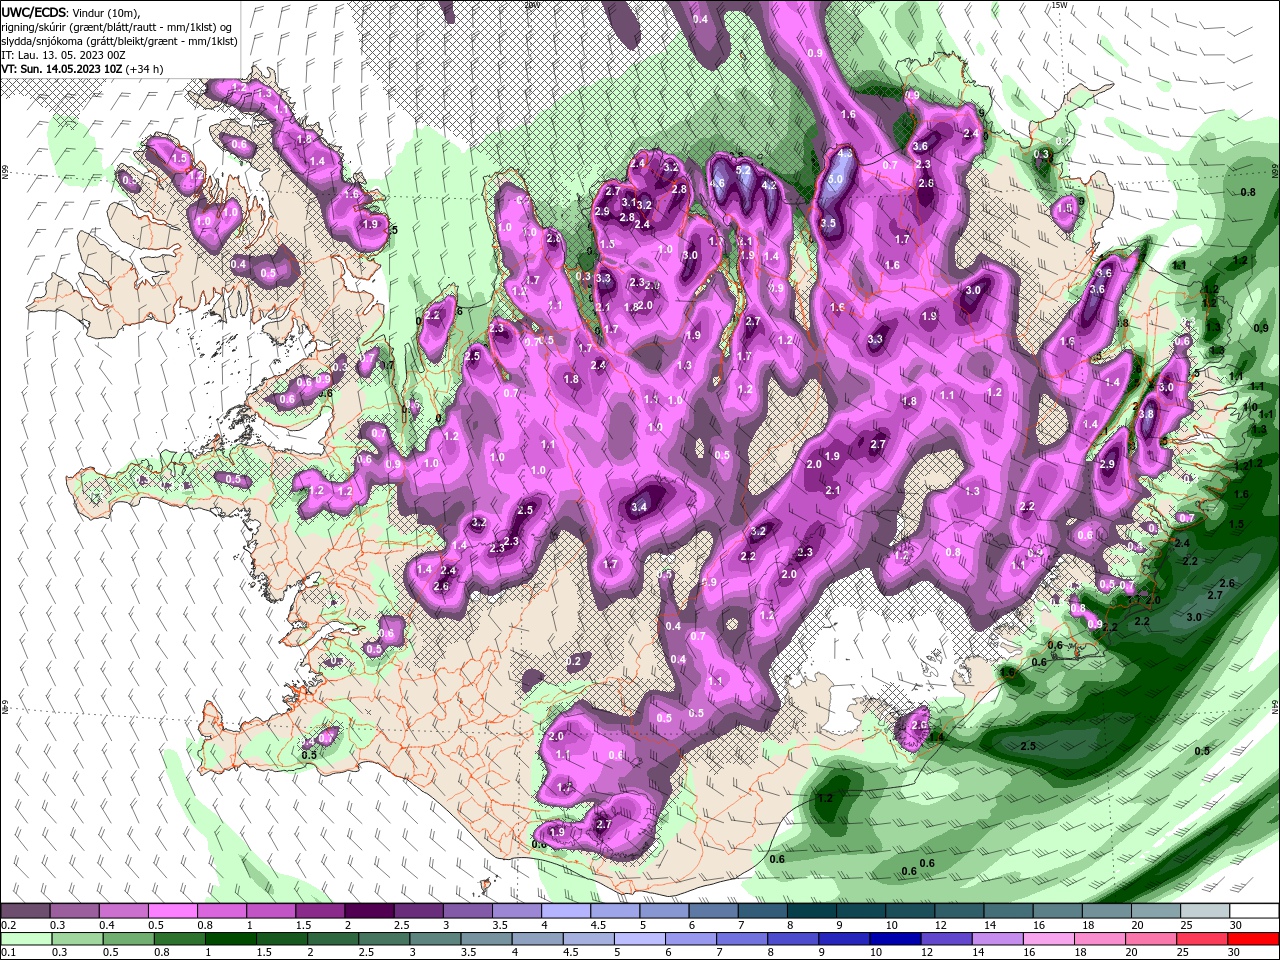Select the violet 3 snow legend swatch
This screenshot has height=960, width=1280.
(468, 911)
